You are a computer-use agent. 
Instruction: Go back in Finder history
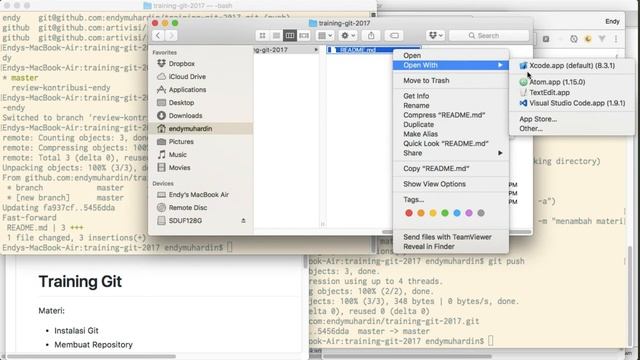pos(158,36)
